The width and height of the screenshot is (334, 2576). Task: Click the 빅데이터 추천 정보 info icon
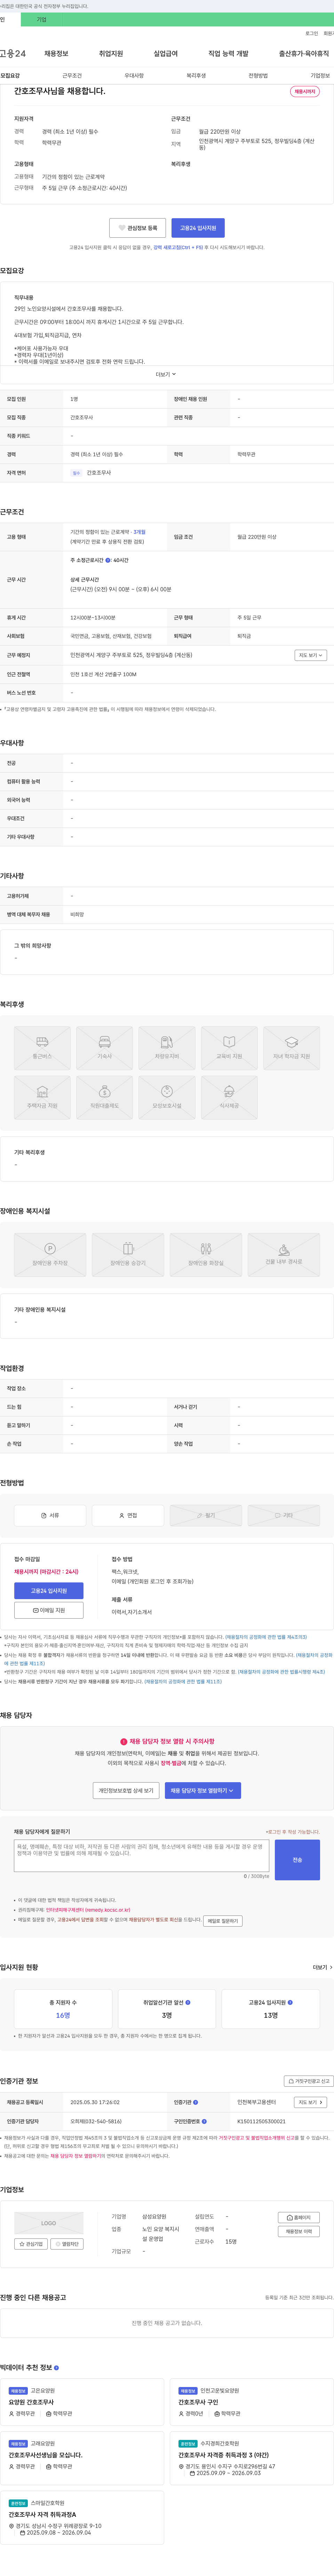(x=56, y=2368)
